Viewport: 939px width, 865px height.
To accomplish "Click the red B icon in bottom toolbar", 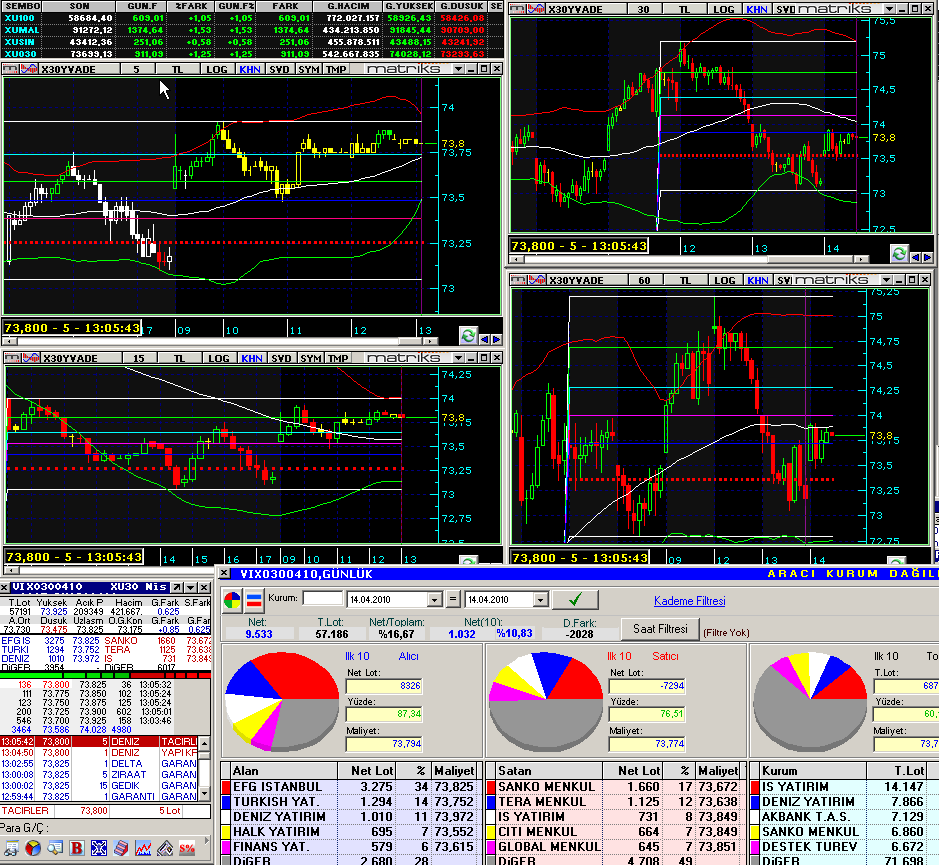I will point(77,848).
